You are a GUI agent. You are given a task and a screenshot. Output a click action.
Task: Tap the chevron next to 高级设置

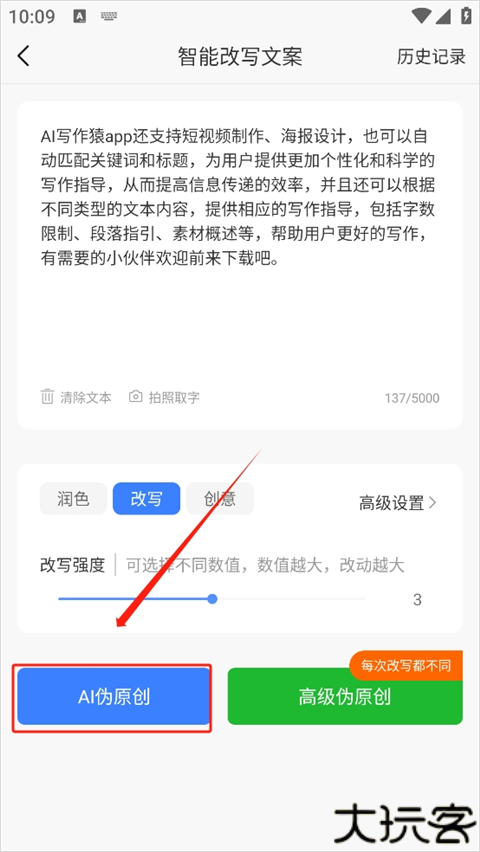coord(432,503)
